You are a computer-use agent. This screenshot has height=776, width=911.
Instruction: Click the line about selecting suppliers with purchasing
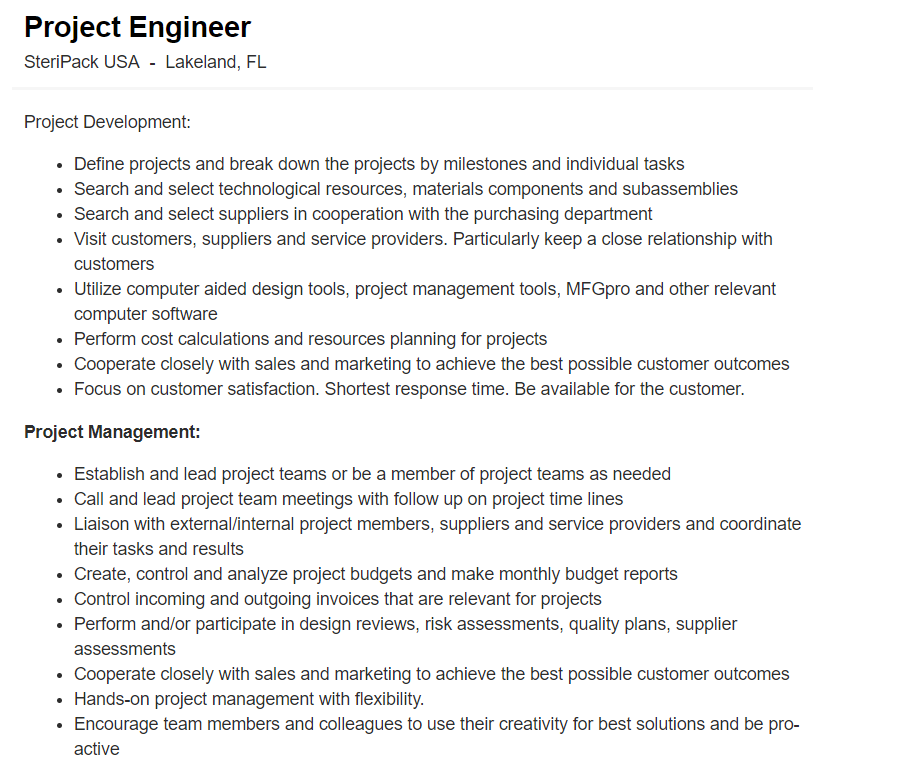pyautogui.click(x=363, y=214)
